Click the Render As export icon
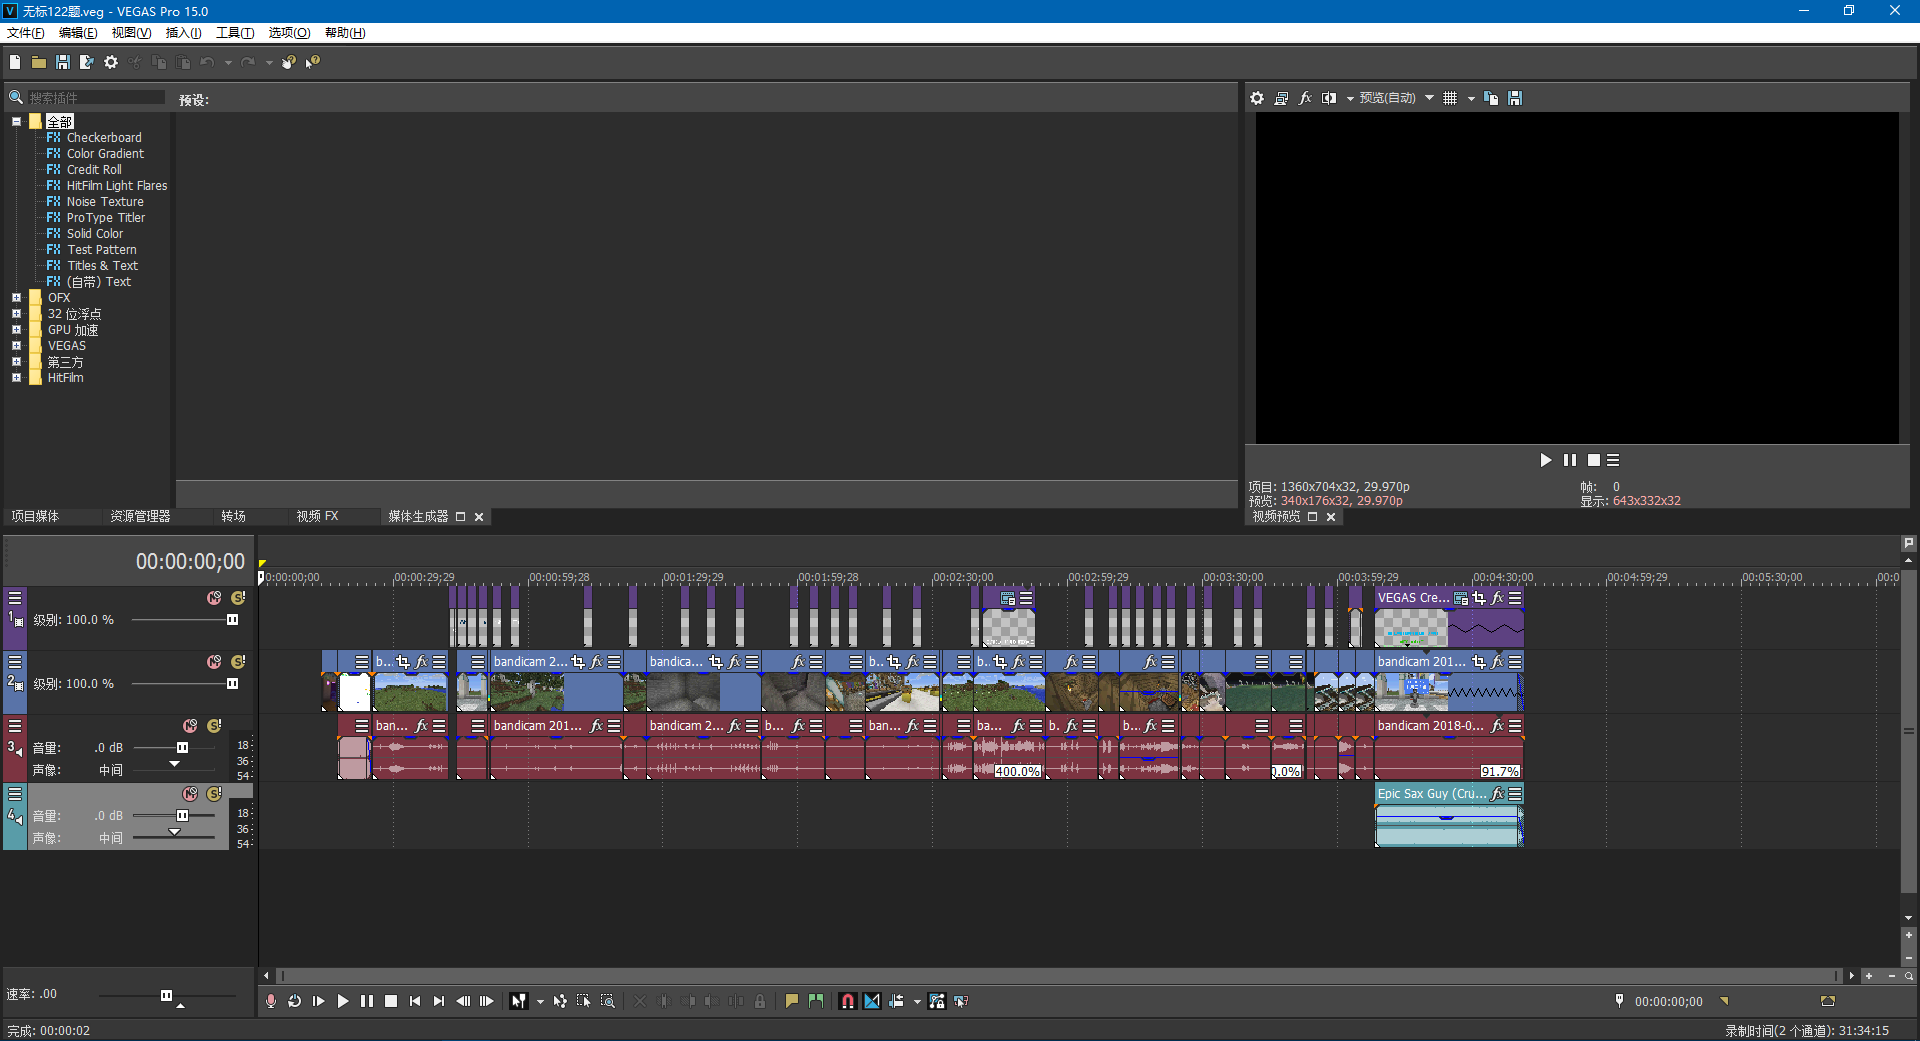Image resolution: width=1920 pixels, height=1041 pixels. point(87,62)
